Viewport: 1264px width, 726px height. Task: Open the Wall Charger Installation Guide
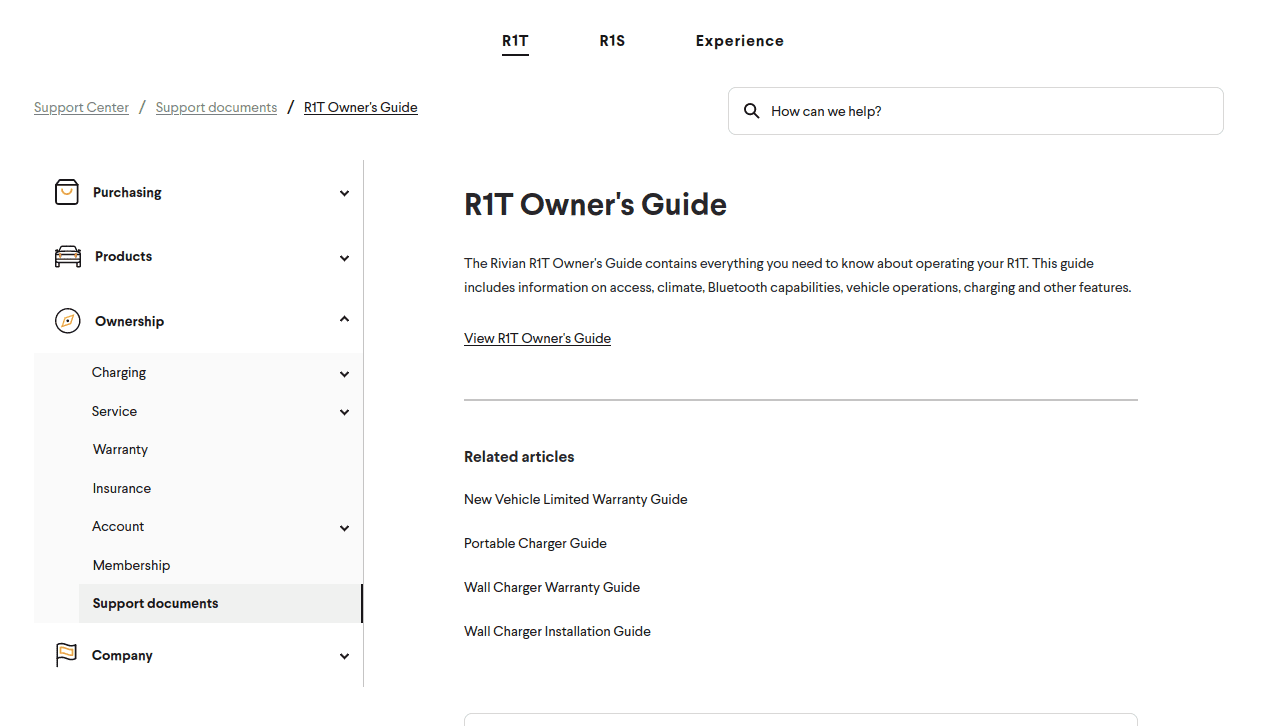[557, 631]
